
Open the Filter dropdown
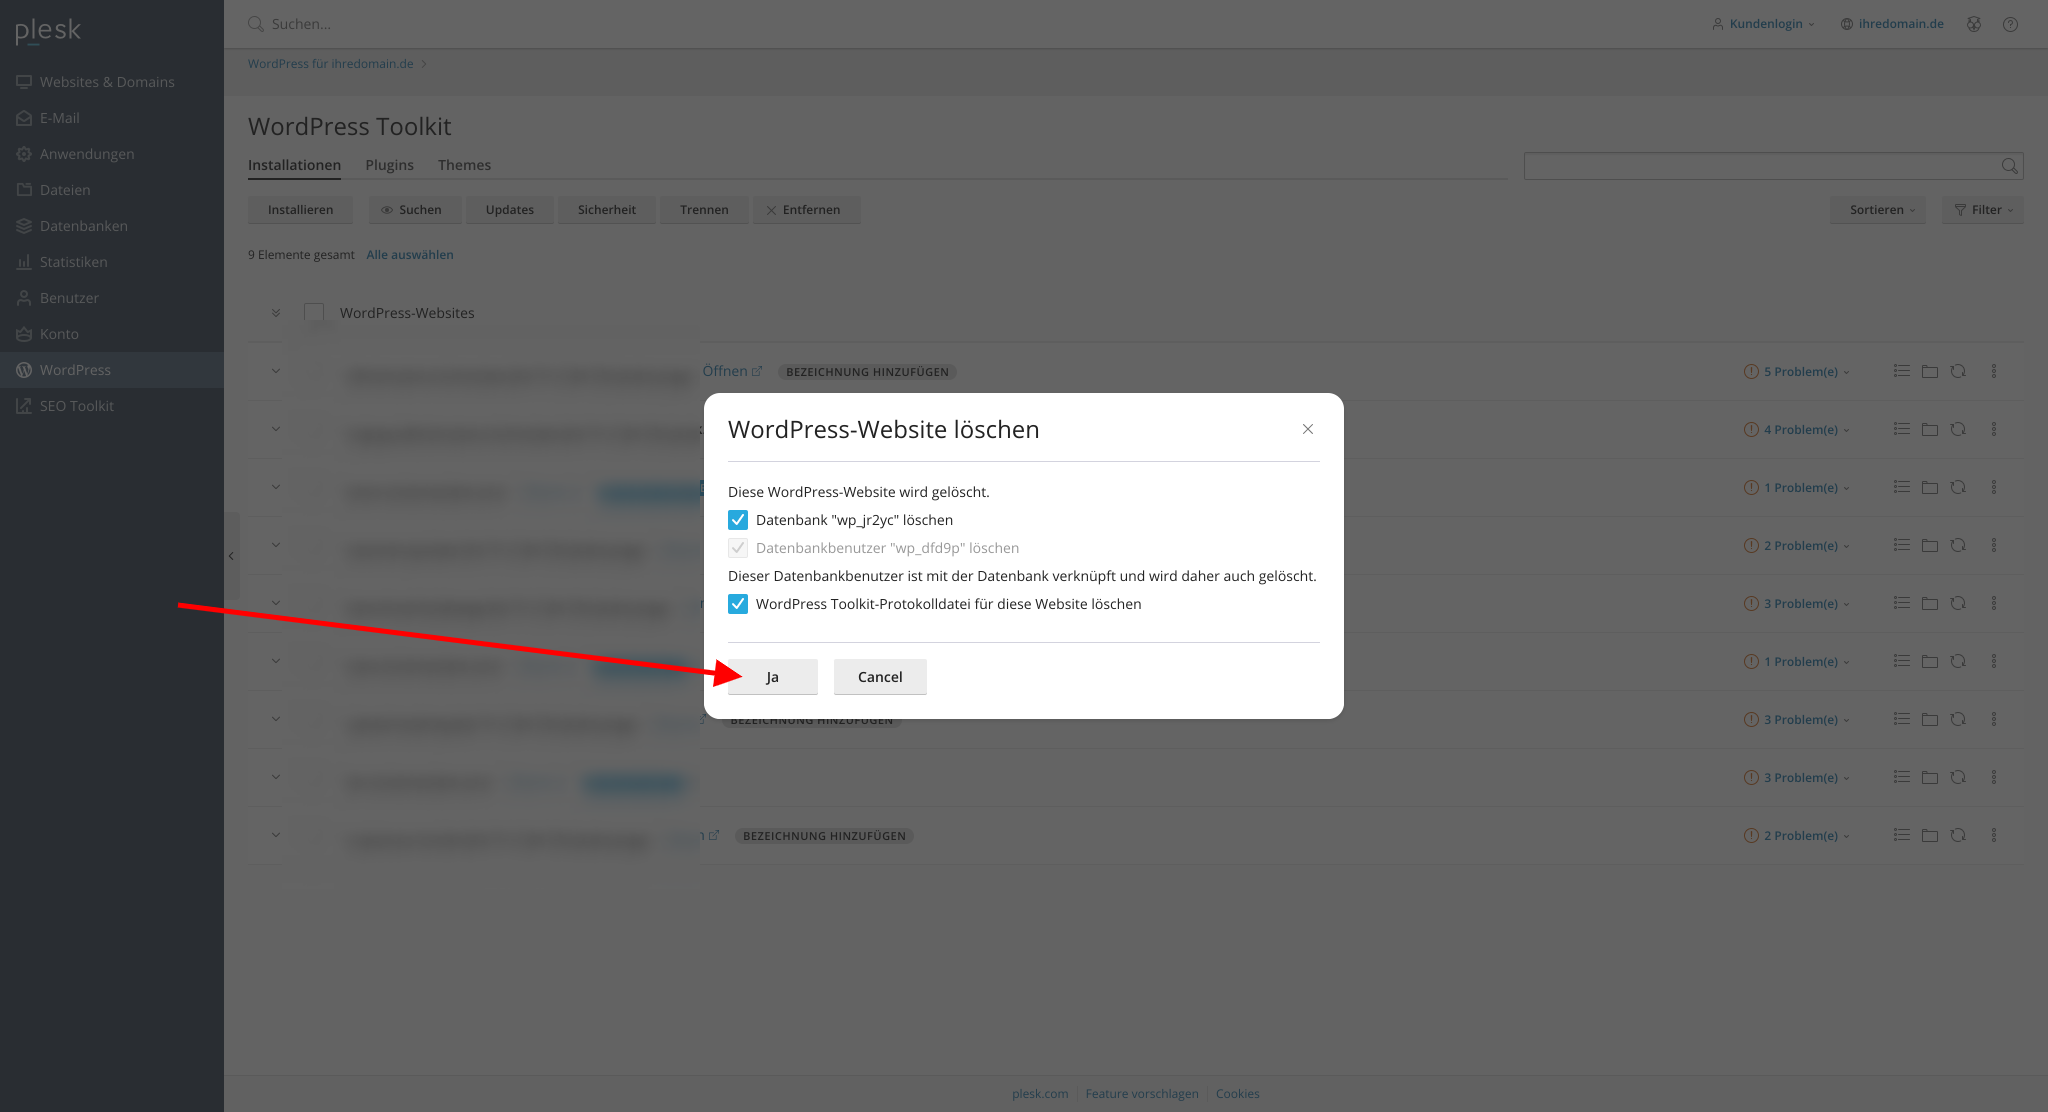click(1983, 210)
